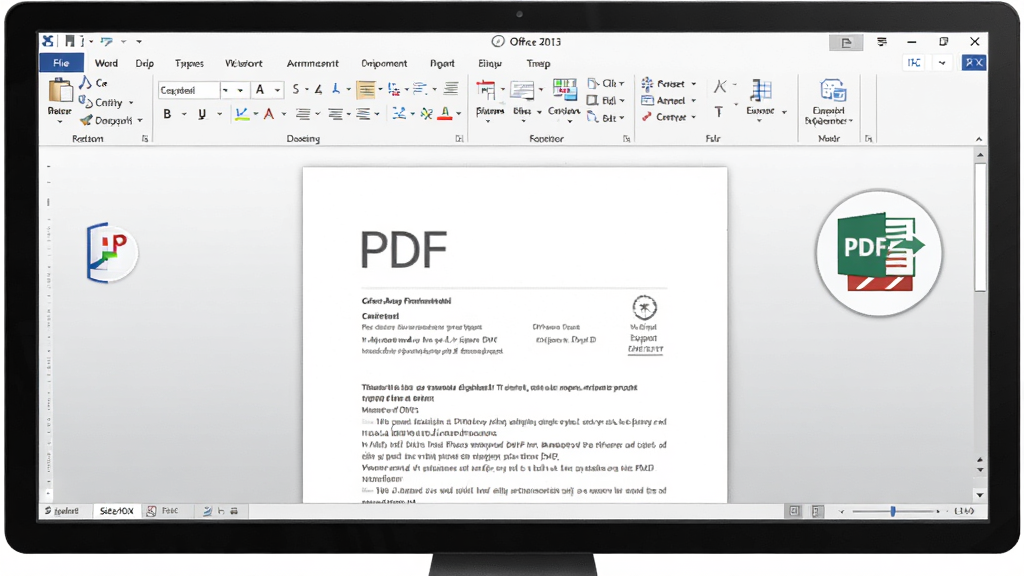
Task: Expand the Amoel dropdown
Action: (x=693, y=101)
